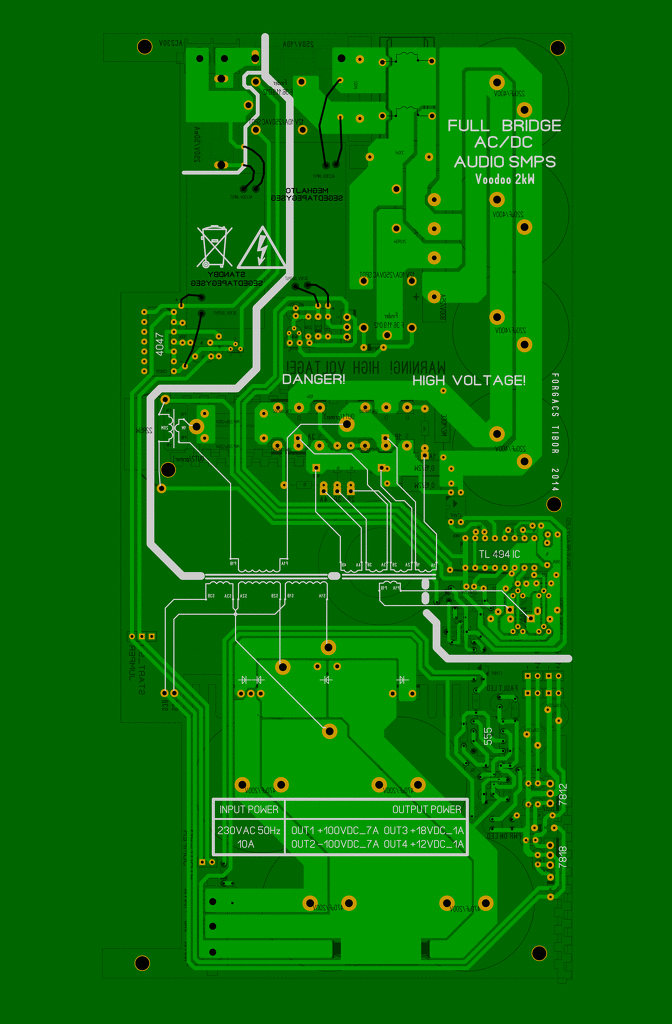Select the FULL BRIDGE title text
Viewport: 672px width, 1024px height.
click(504, 126)
